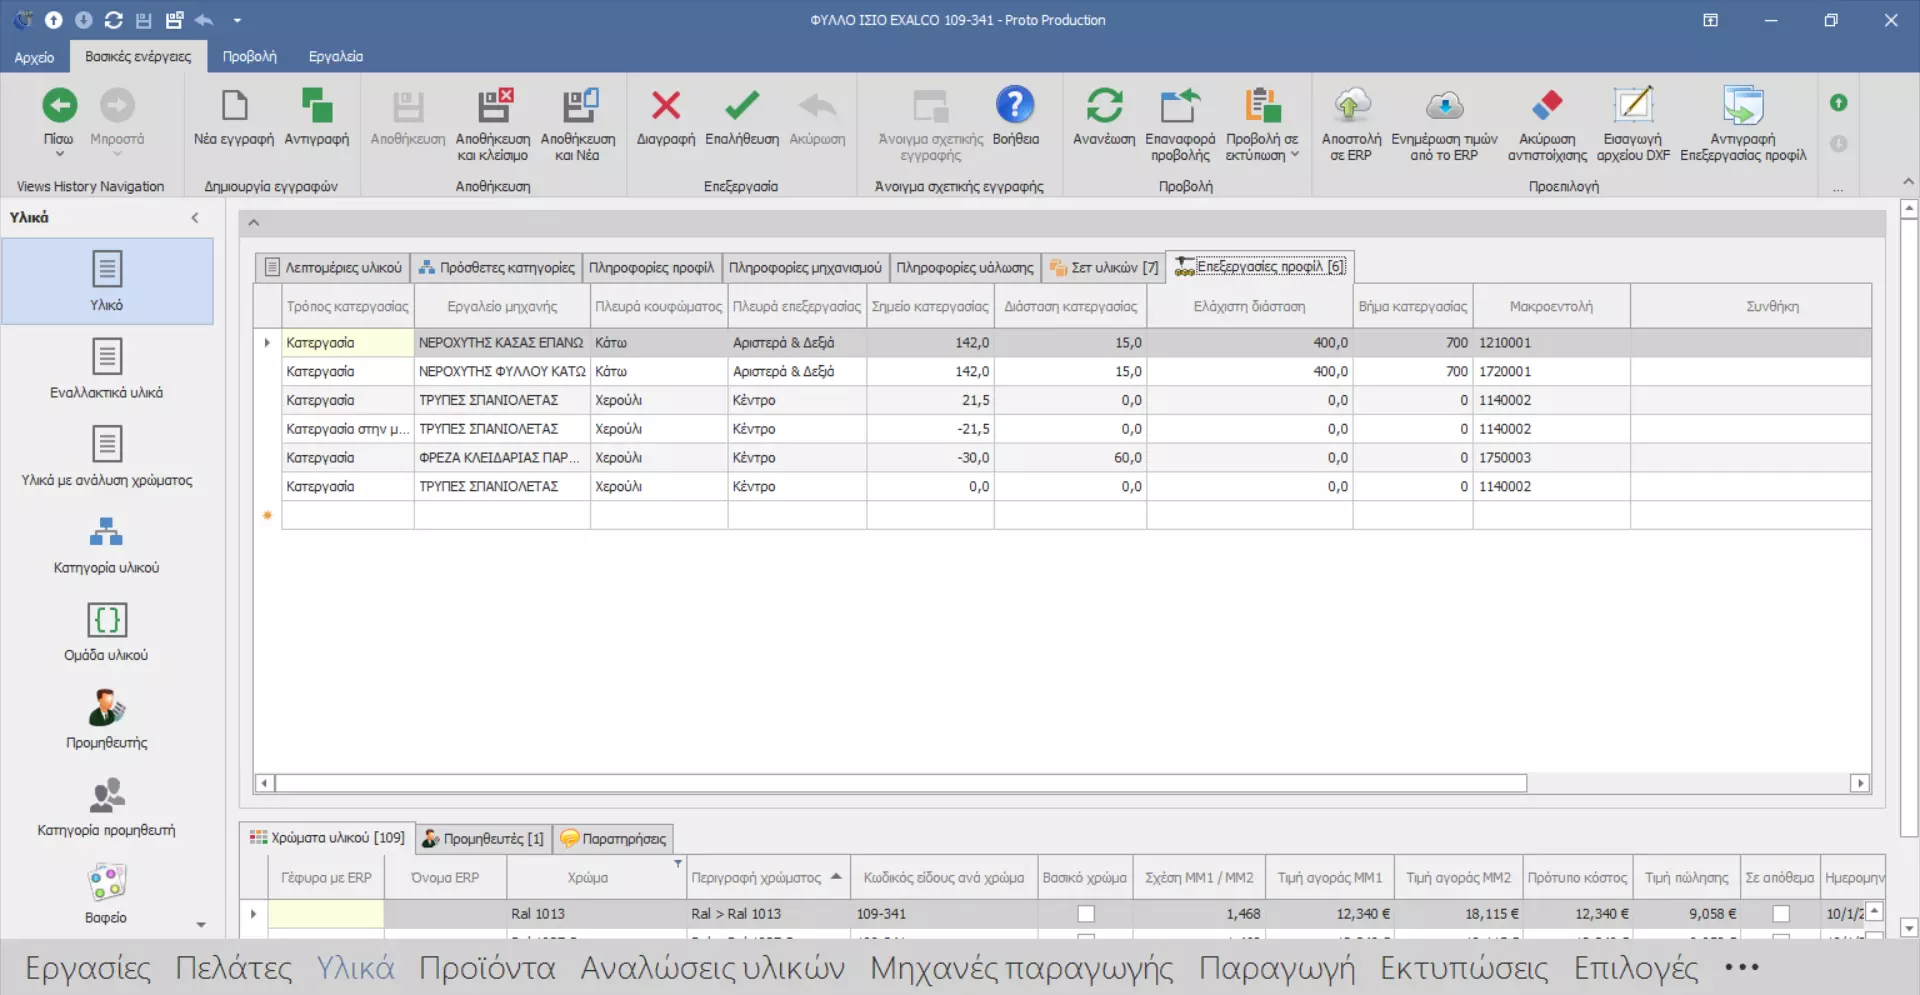Collapse the detail section chevron above tabs
Screen dimensions: 1920x995
click(254, 223)
